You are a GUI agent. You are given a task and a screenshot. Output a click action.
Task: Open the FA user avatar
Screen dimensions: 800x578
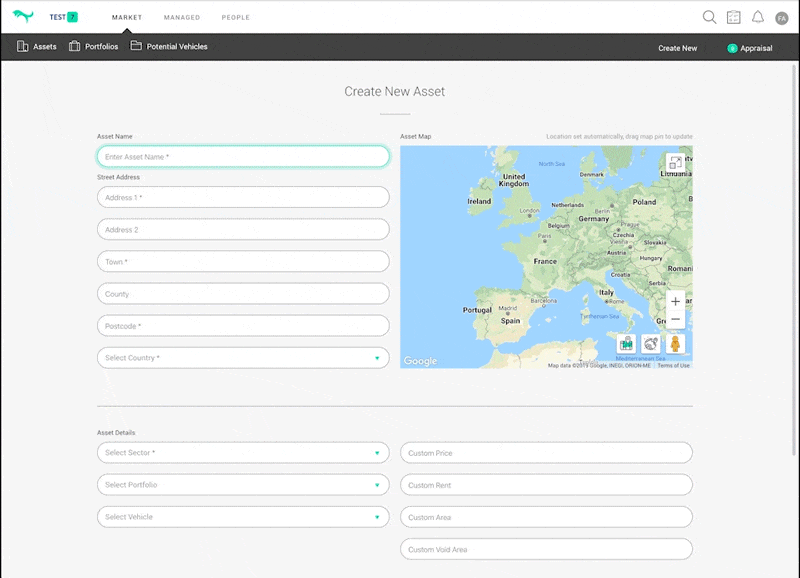pyautogui.click(x=782, y=18)
